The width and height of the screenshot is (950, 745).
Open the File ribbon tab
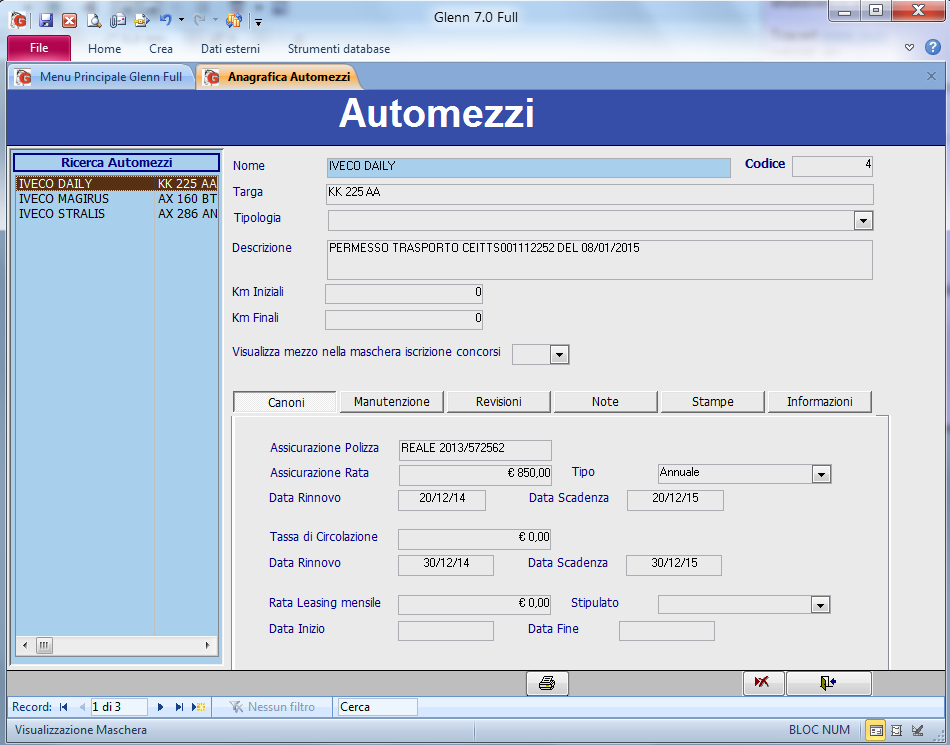click(x=39, y=48)
